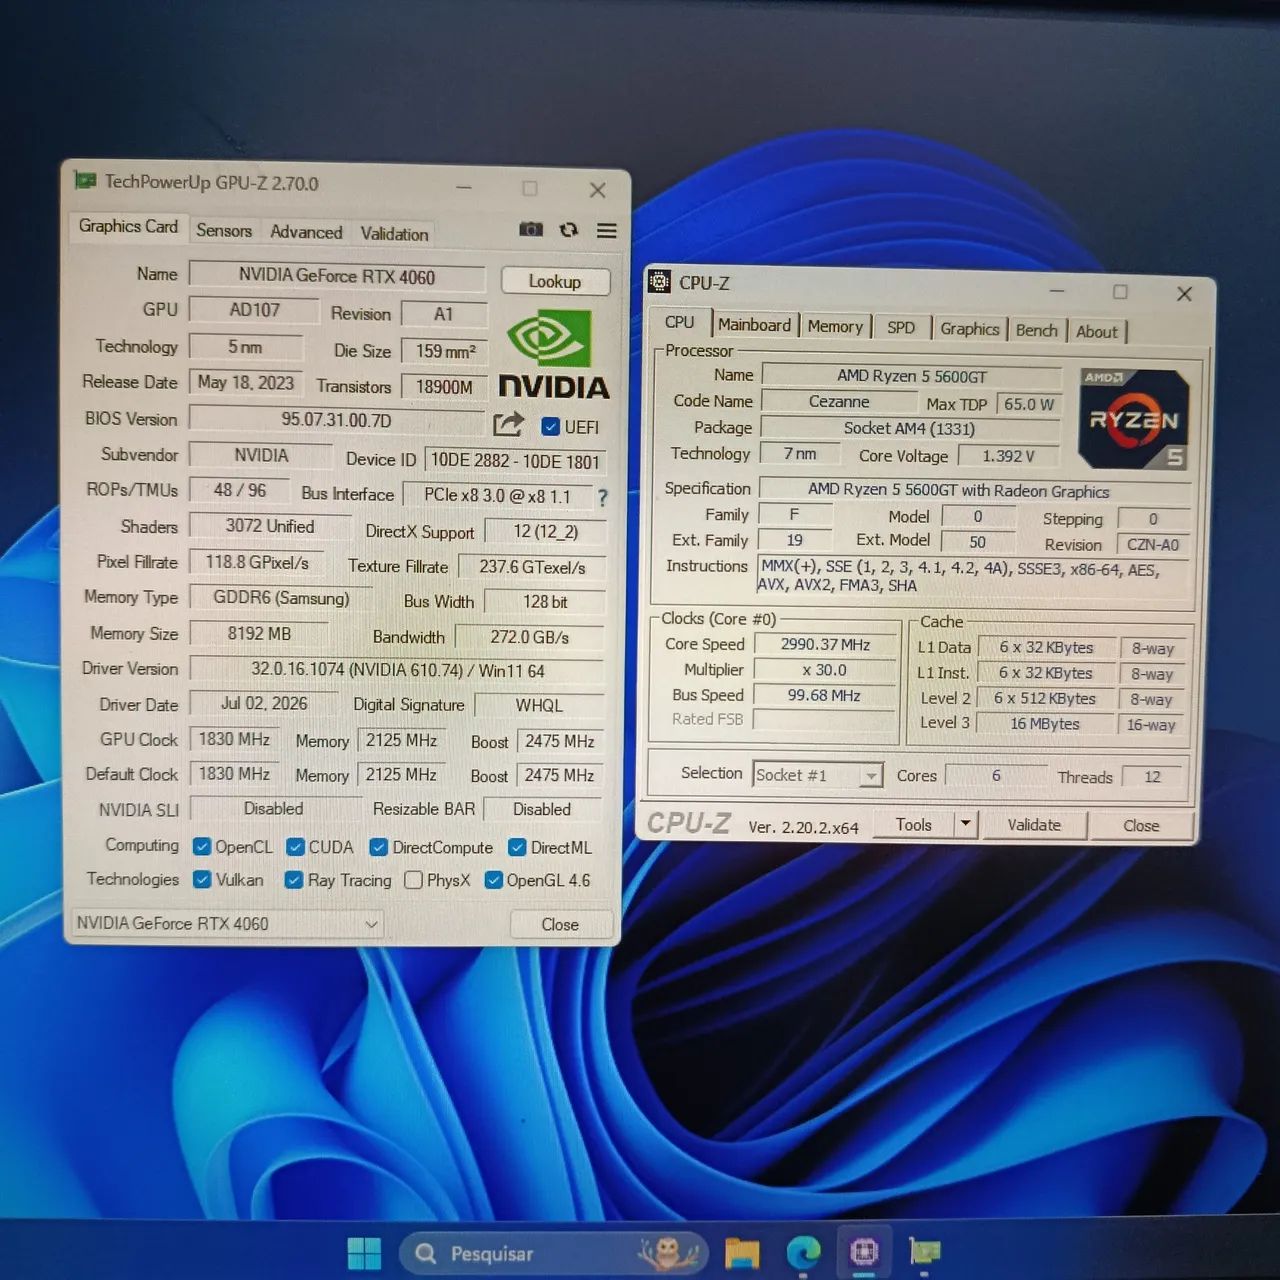Click the CPU-Z Tools button
This screenshot has height=1280, width=1280.
click(913, 824)
